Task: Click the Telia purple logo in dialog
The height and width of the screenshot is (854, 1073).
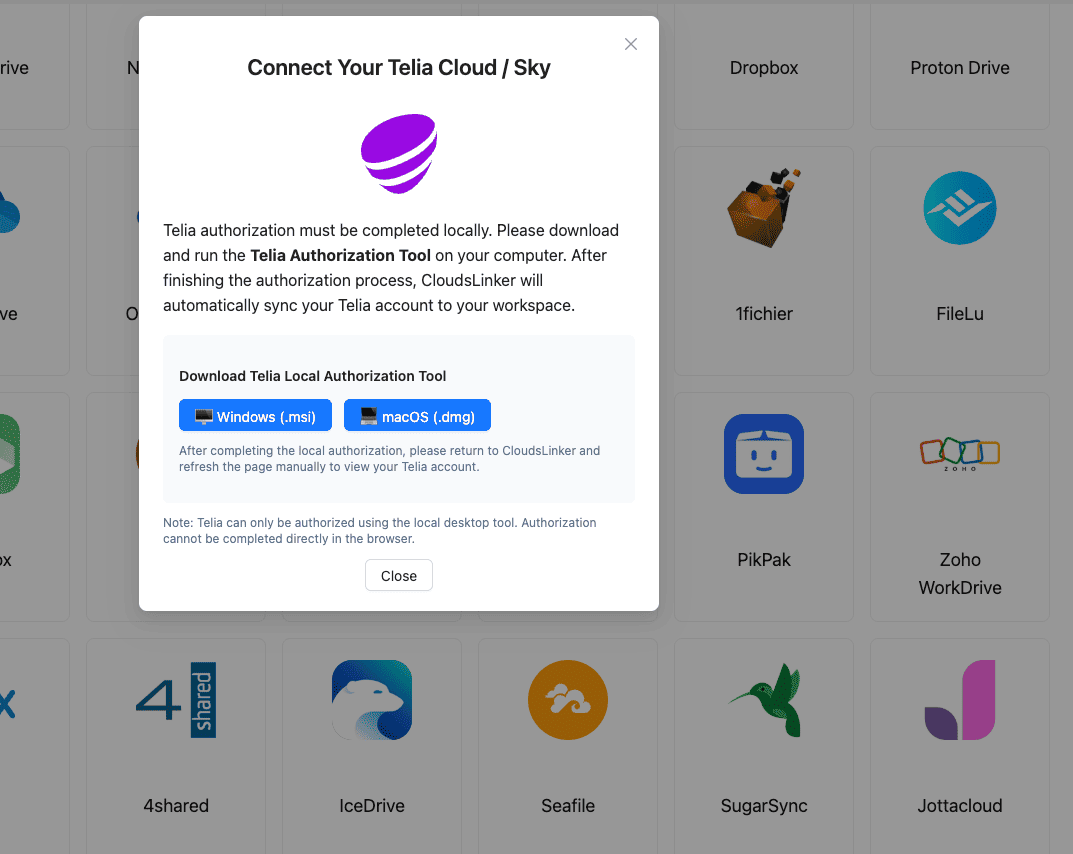Action: 399,153
